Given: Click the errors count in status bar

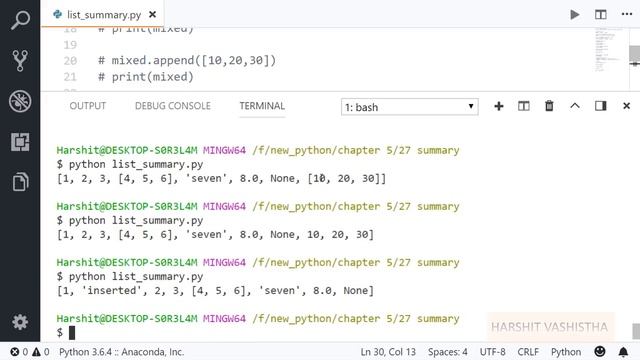Looking at the screenshot, I should (19, 352).
